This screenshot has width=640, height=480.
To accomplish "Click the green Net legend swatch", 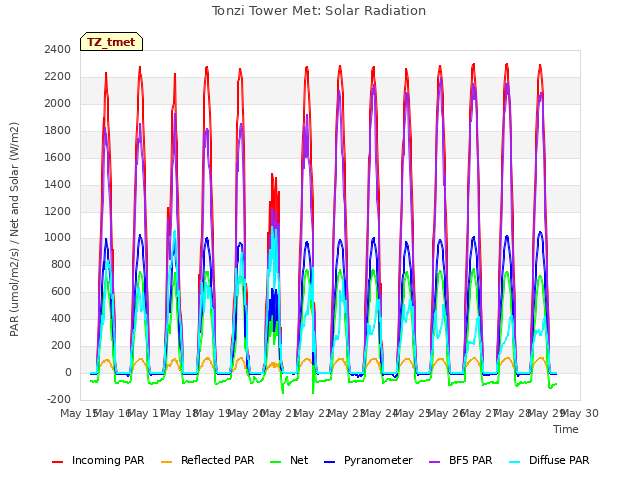I will click(x=276, y=462).
